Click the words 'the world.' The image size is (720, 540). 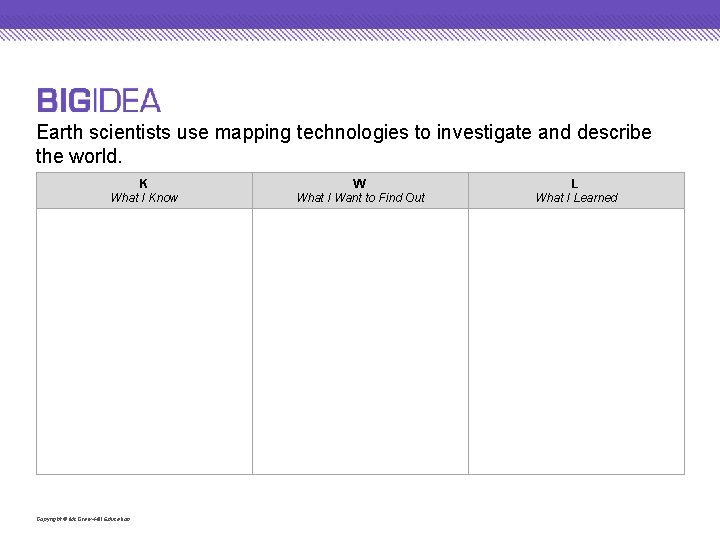tap(79, 156)
